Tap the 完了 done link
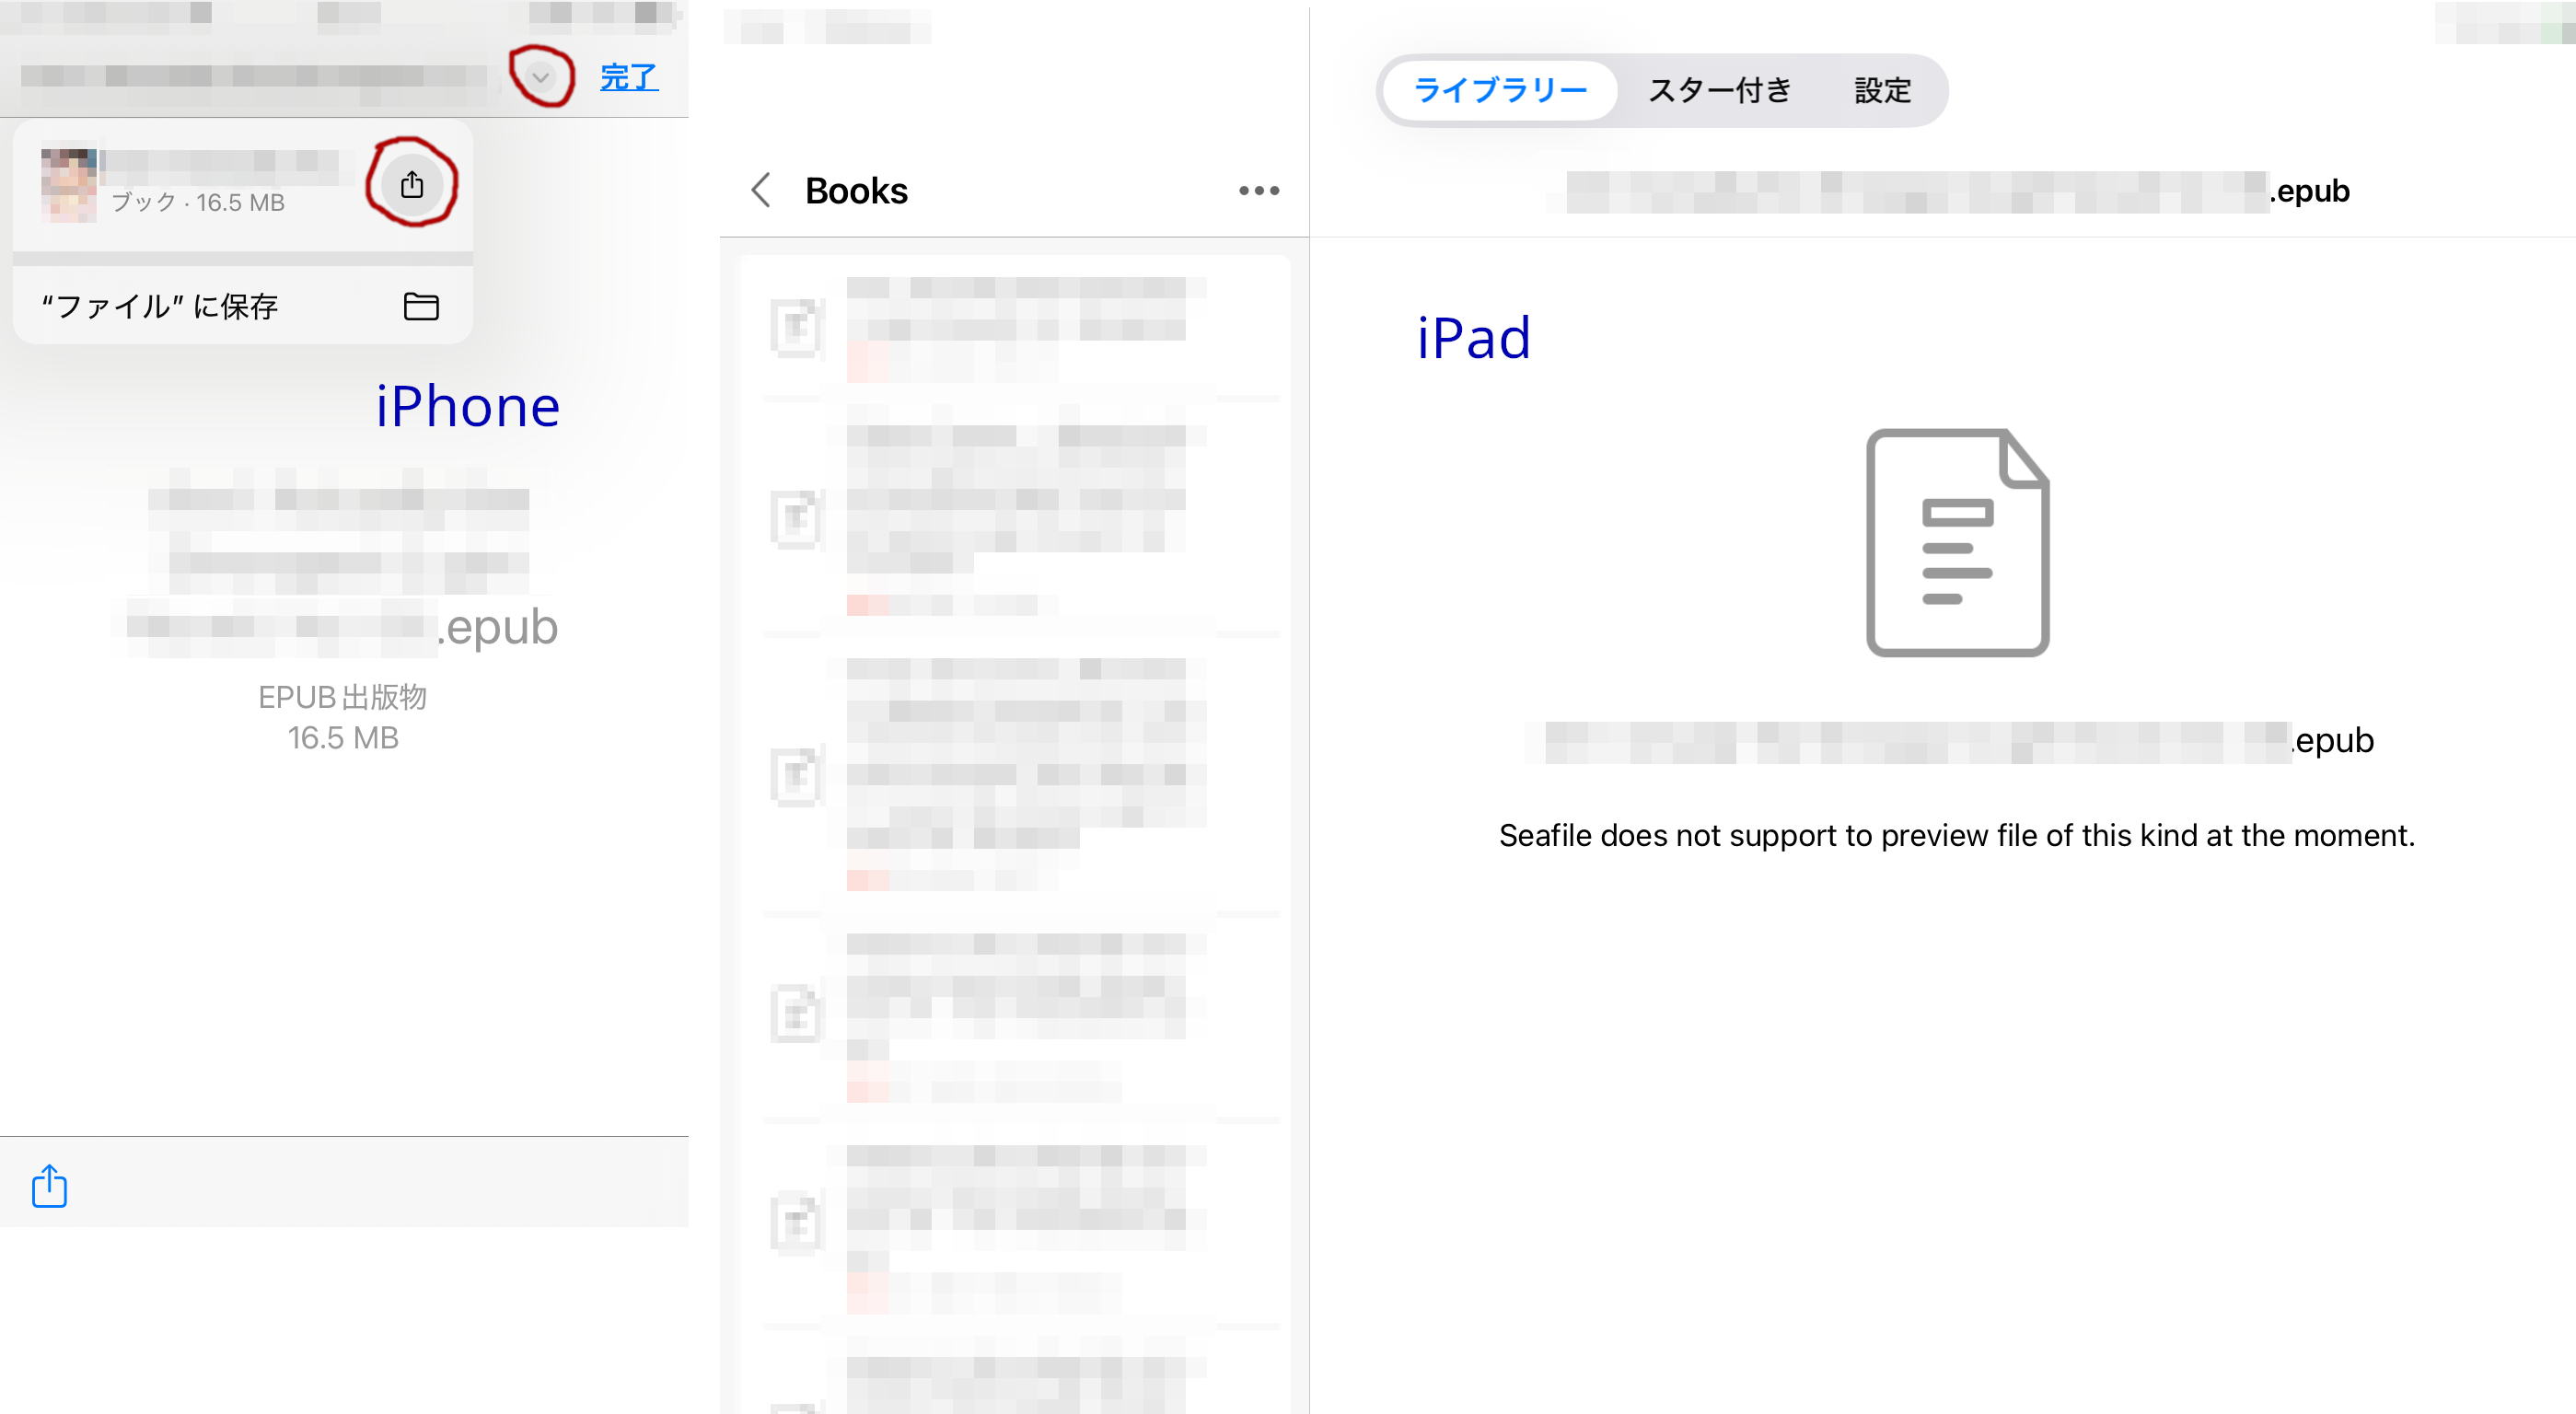2576x1414 pixels. (628, 77)
